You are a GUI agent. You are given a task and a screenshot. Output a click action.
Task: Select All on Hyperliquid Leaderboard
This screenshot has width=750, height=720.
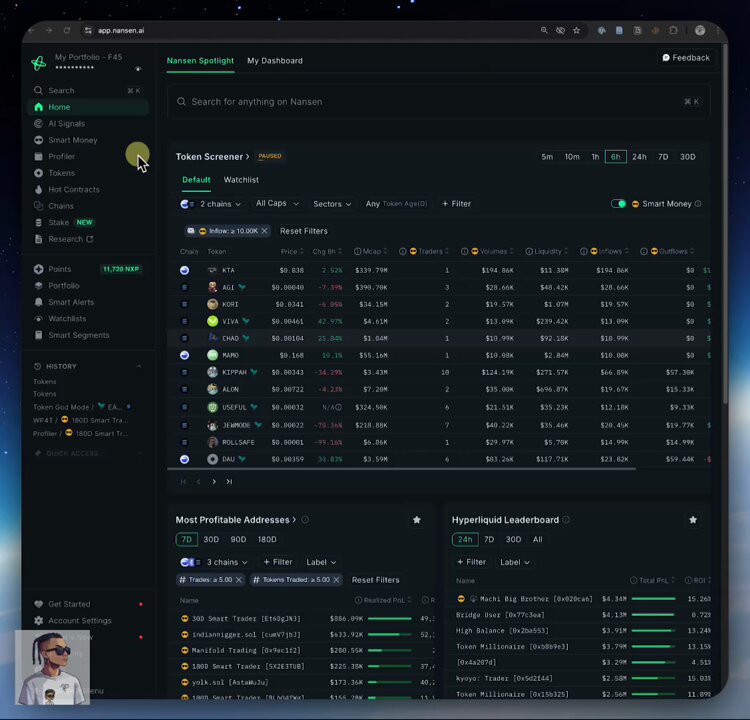pyautogui.click(x=538, y=540)
